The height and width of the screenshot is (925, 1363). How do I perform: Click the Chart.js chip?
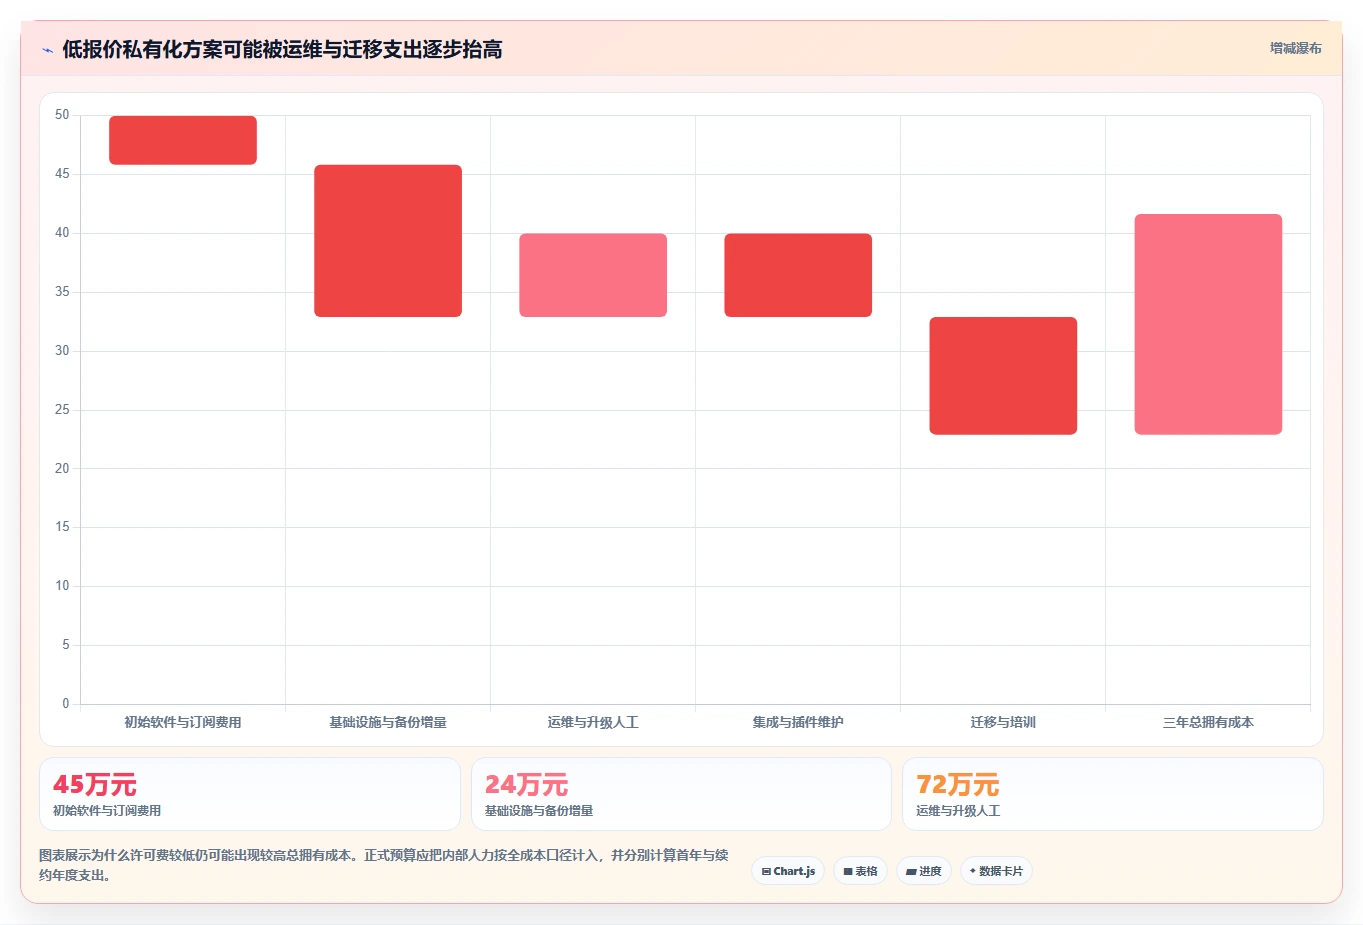(788, 871)
